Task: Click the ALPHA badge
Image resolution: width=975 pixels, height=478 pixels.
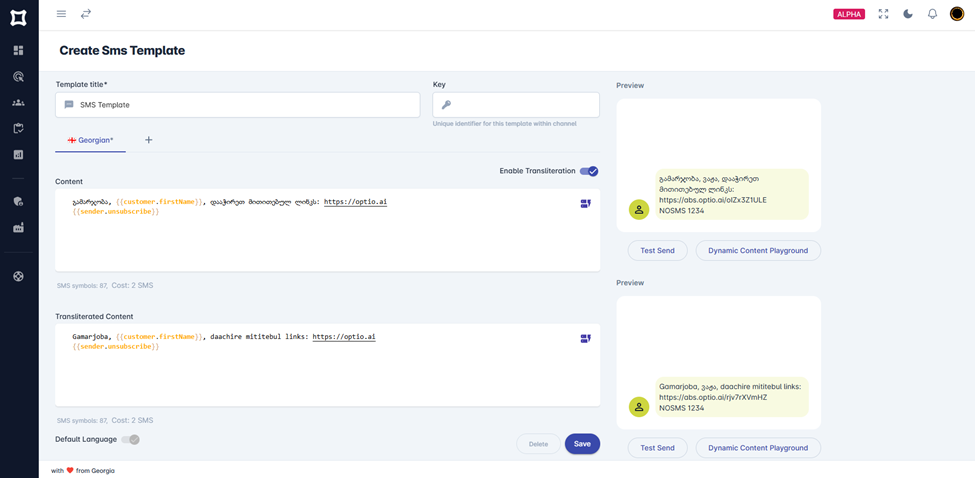Action: tap(849, 14)
